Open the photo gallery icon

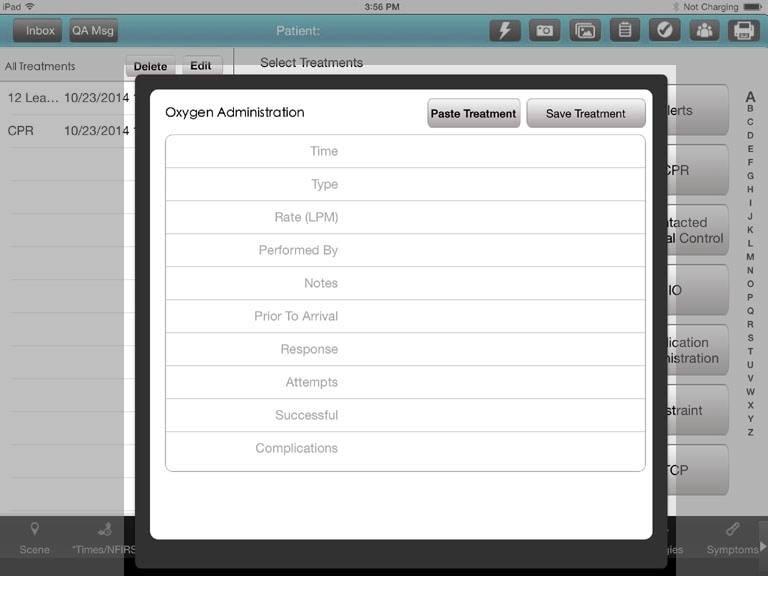click(585, 30)
